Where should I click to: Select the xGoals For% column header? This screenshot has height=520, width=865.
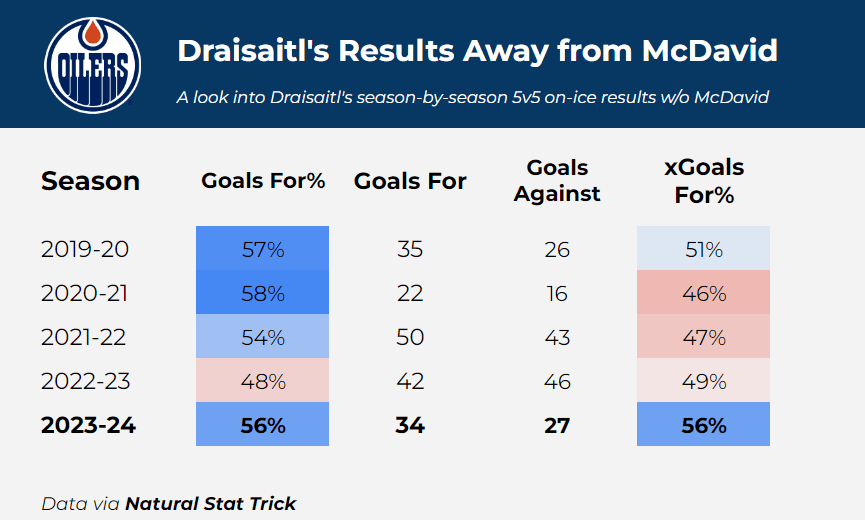click(x=704, y=180)
